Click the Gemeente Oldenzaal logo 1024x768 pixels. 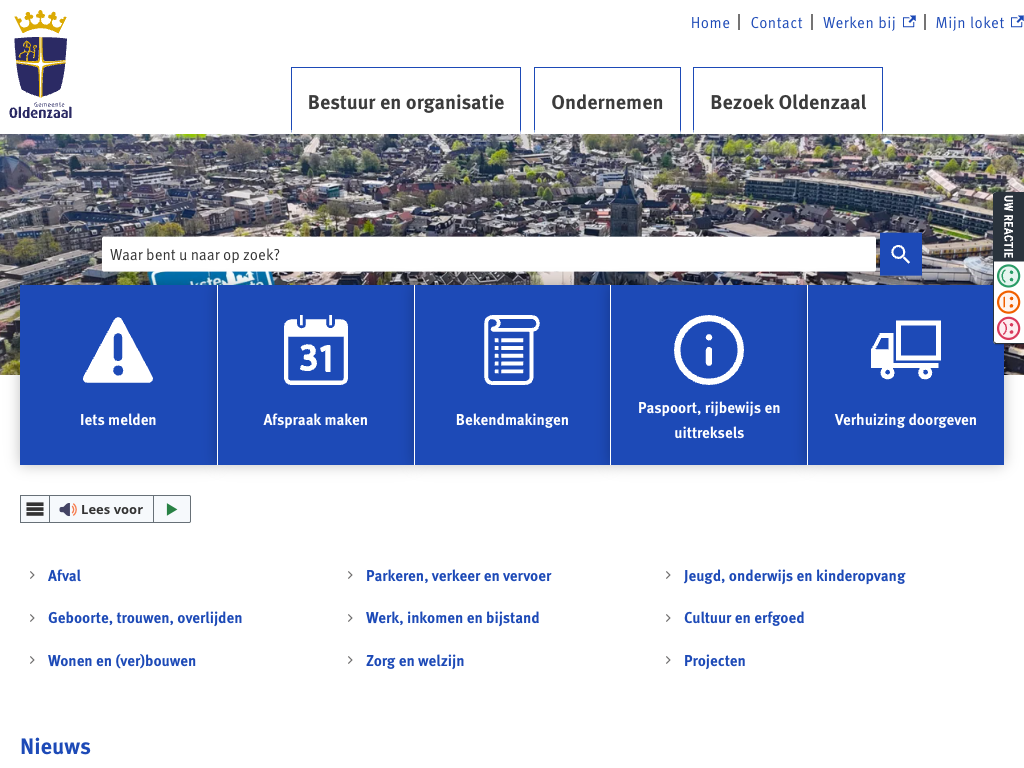pos(41,66)
